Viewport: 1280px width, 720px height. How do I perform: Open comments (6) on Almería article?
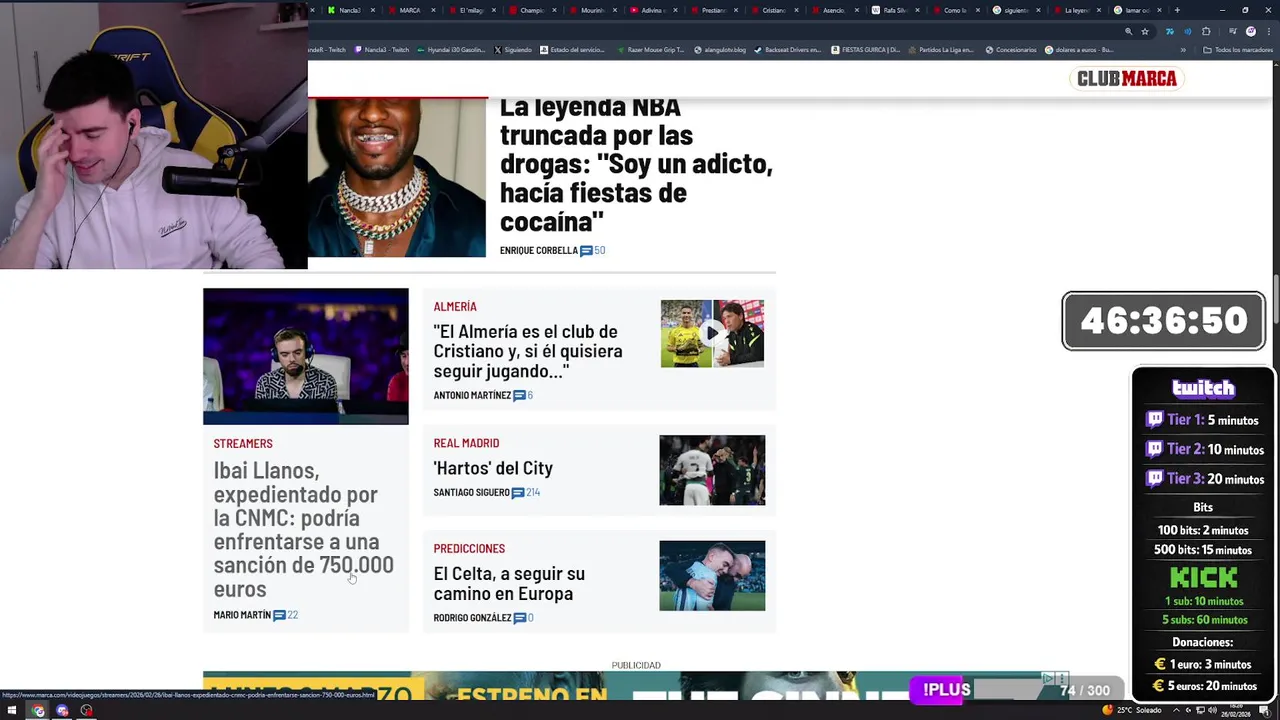(523, 395)
